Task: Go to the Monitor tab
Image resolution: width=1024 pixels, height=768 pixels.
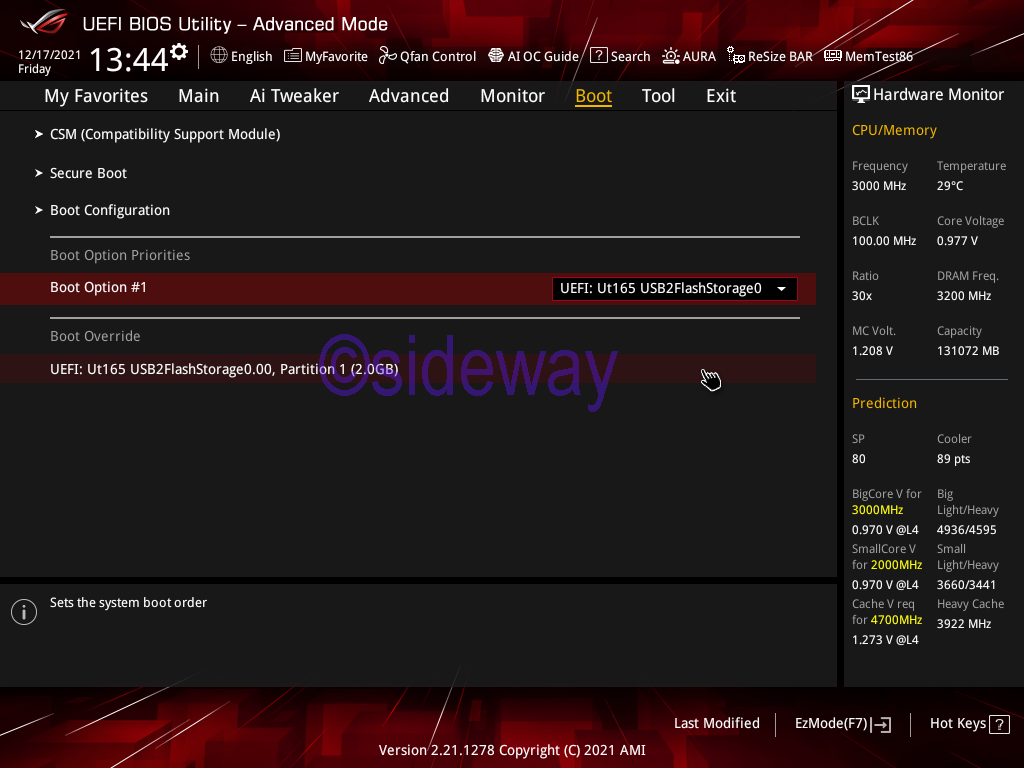Action: click(513, 96)
